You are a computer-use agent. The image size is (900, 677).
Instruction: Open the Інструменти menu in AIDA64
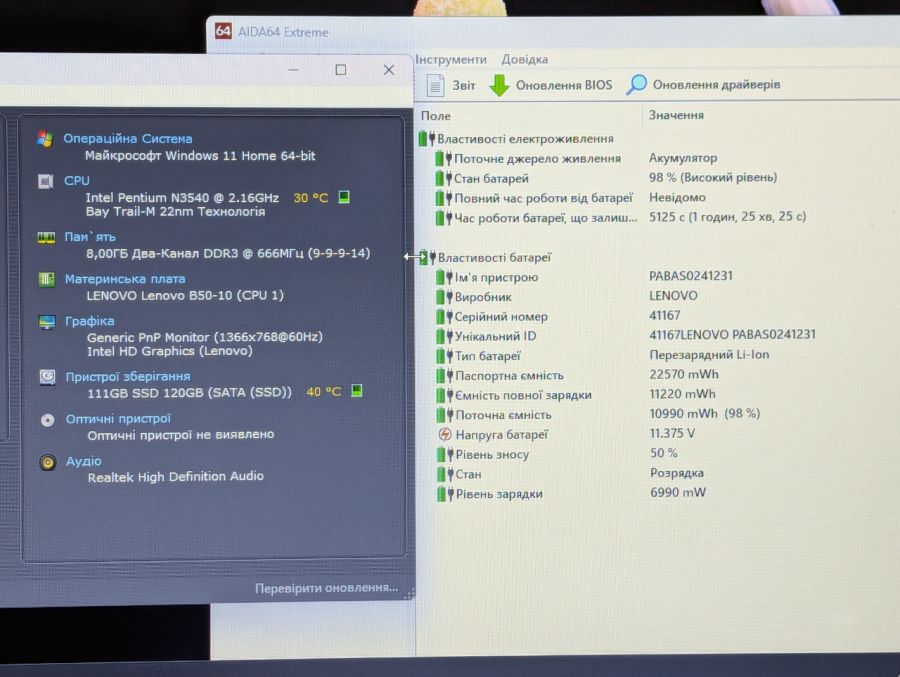click(451, 59)
